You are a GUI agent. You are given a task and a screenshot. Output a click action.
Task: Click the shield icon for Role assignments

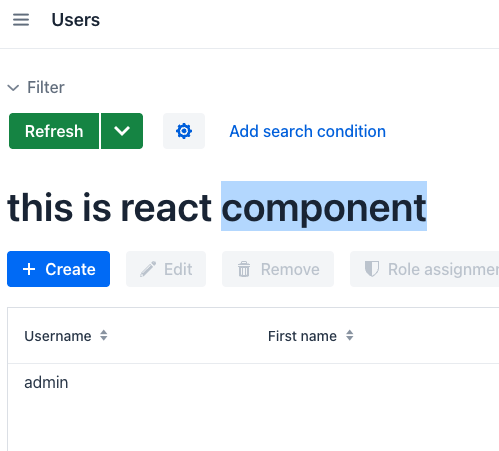(x=372, y=269)
